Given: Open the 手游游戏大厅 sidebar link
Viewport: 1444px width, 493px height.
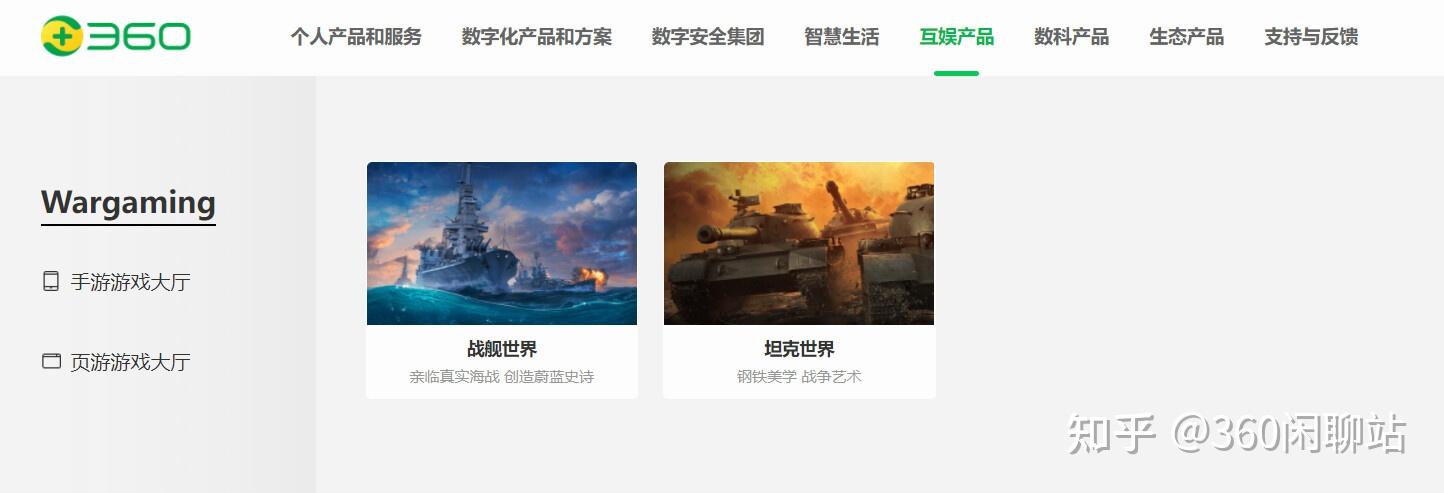Looking at the screenshot, I should pos(130,282).
